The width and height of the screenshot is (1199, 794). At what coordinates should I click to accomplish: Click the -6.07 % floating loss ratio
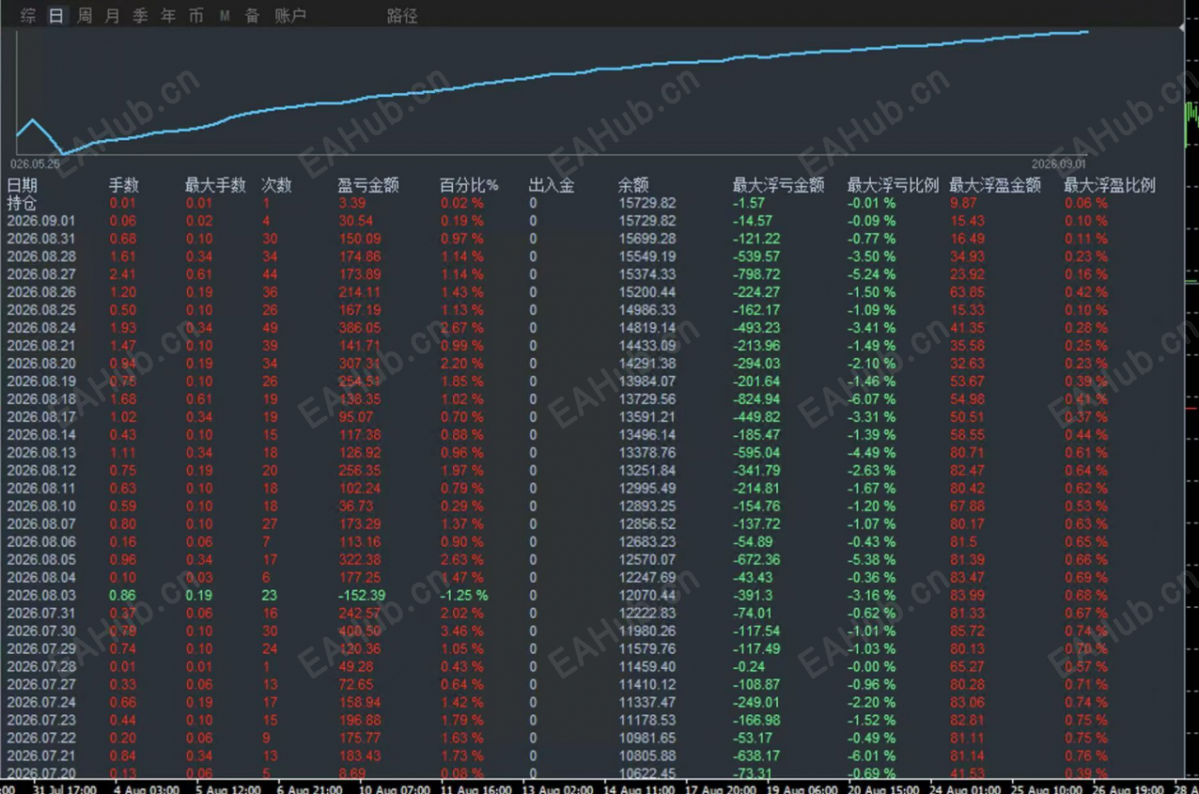point(871,399)
